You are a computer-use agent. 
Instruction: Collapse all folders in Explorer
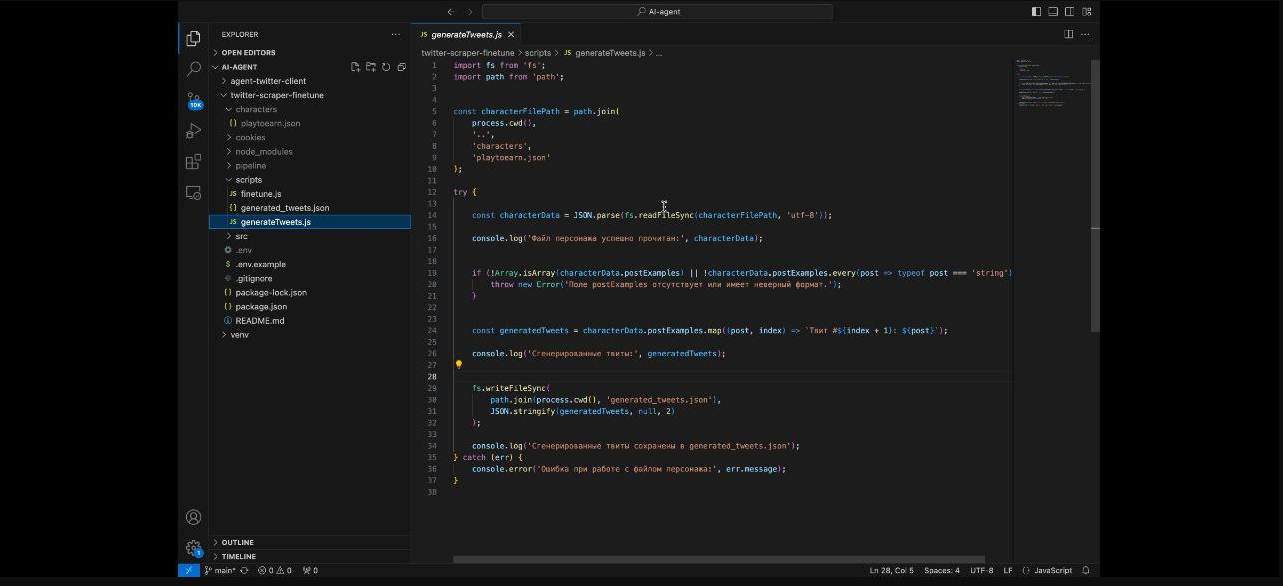click(403, 66)
